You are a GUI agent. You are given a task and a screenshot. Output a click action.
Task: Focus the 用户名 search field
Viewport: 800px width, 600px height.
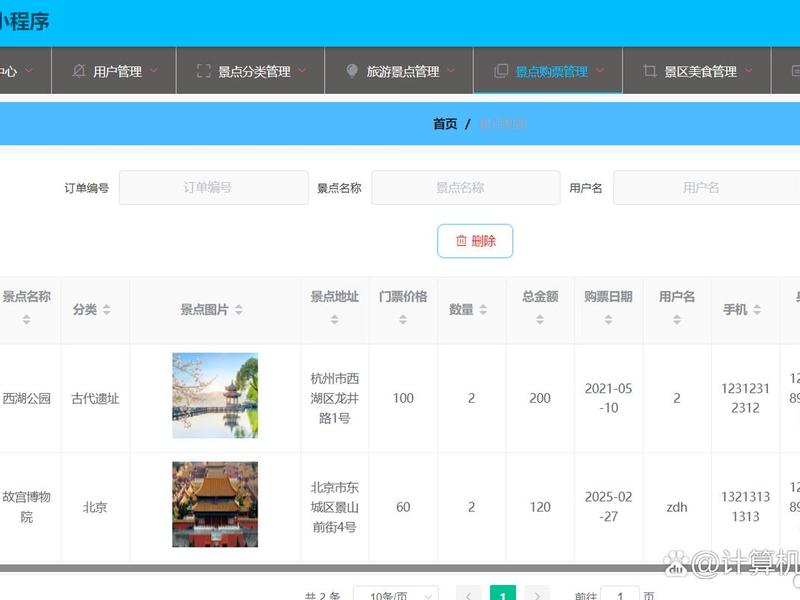point(707,188)
